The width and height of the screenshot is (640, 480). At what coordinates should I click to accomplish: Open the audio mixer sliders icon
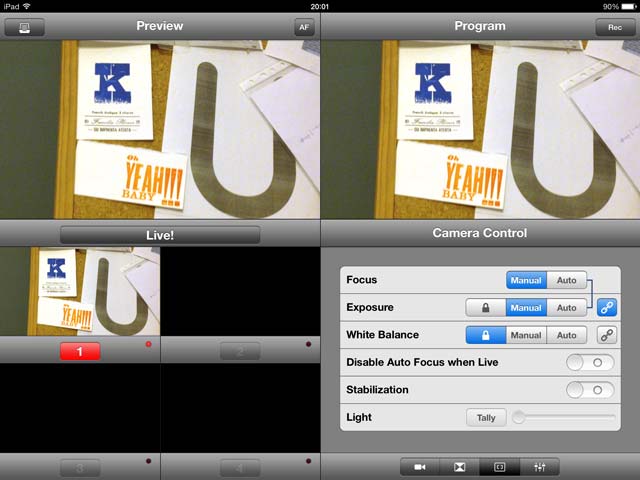point(539,467)
